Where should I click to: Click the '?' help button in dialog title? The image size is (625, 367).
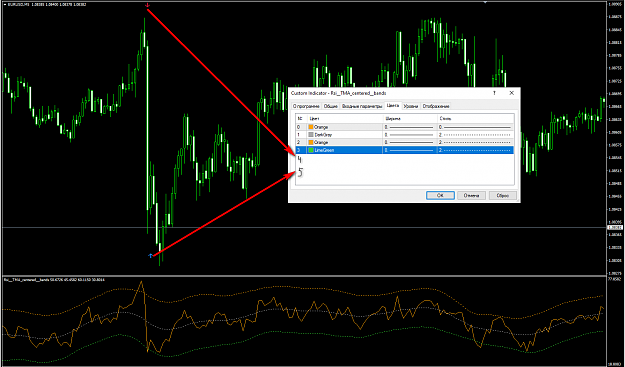[495, 93]
